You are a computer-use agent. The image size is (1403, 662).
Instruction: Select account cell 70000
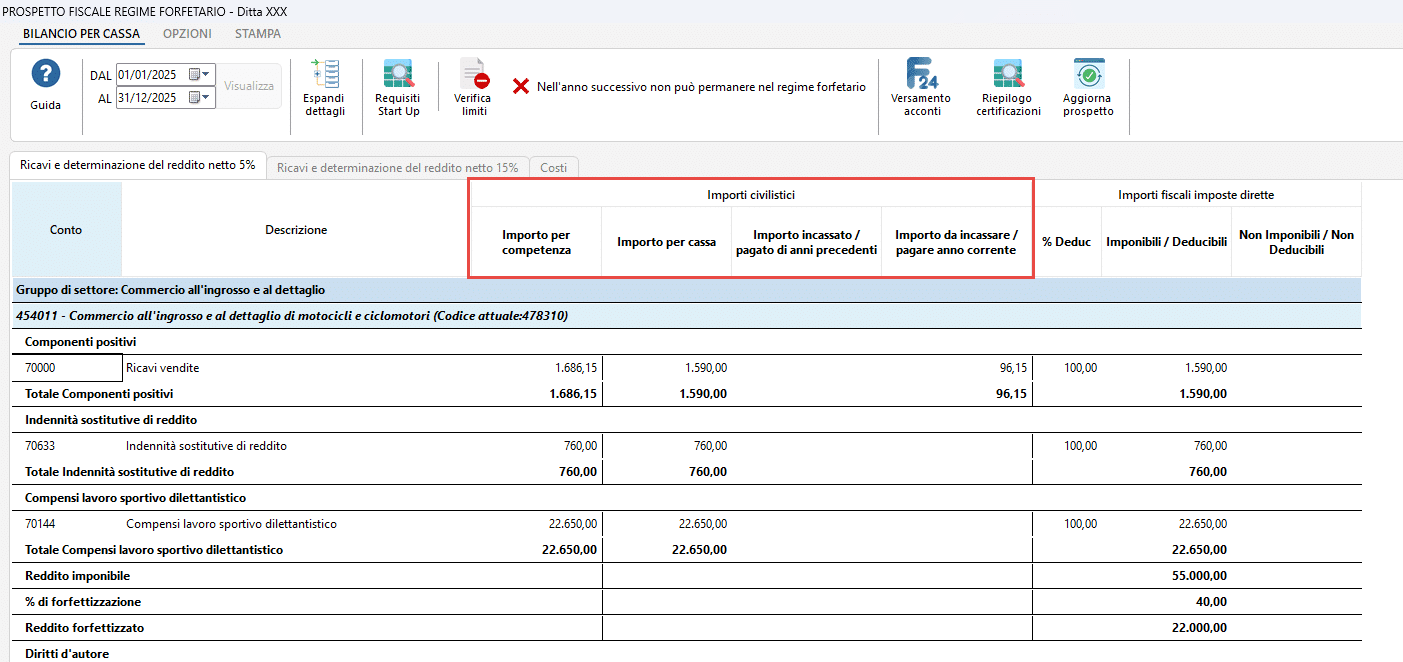coord(67,368)
